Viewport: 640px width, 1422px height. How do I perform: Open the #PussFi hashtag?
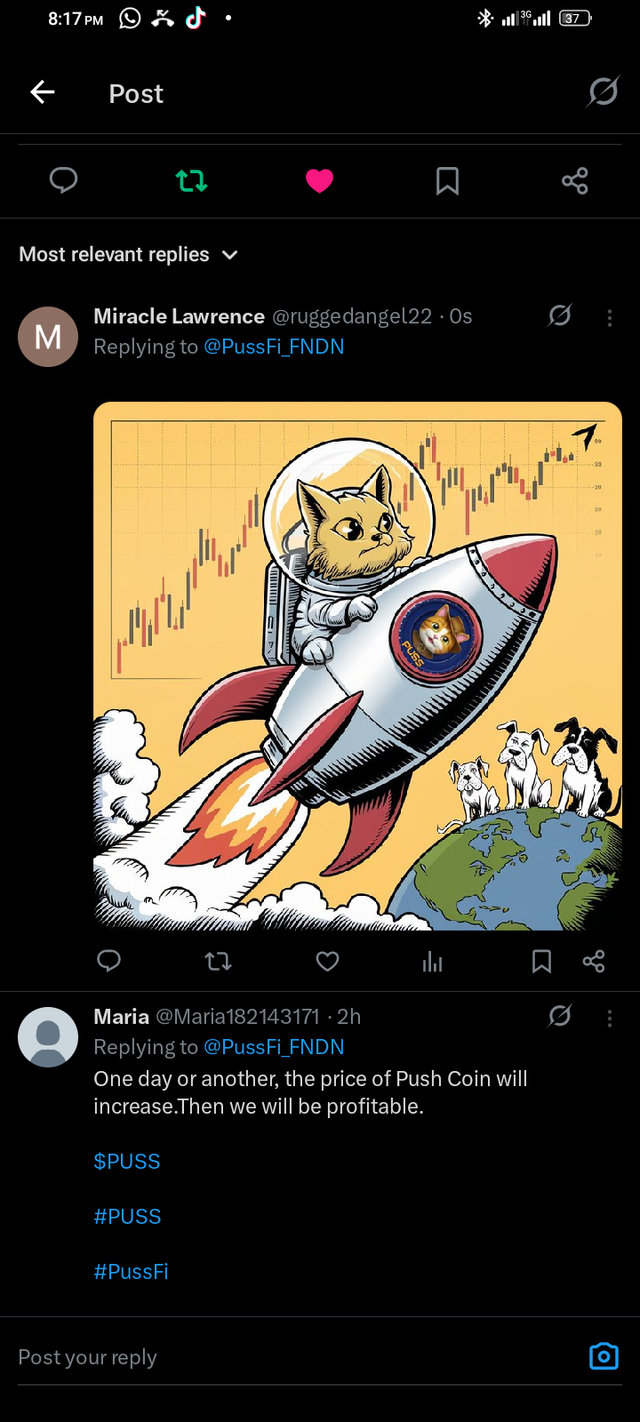131,1272
